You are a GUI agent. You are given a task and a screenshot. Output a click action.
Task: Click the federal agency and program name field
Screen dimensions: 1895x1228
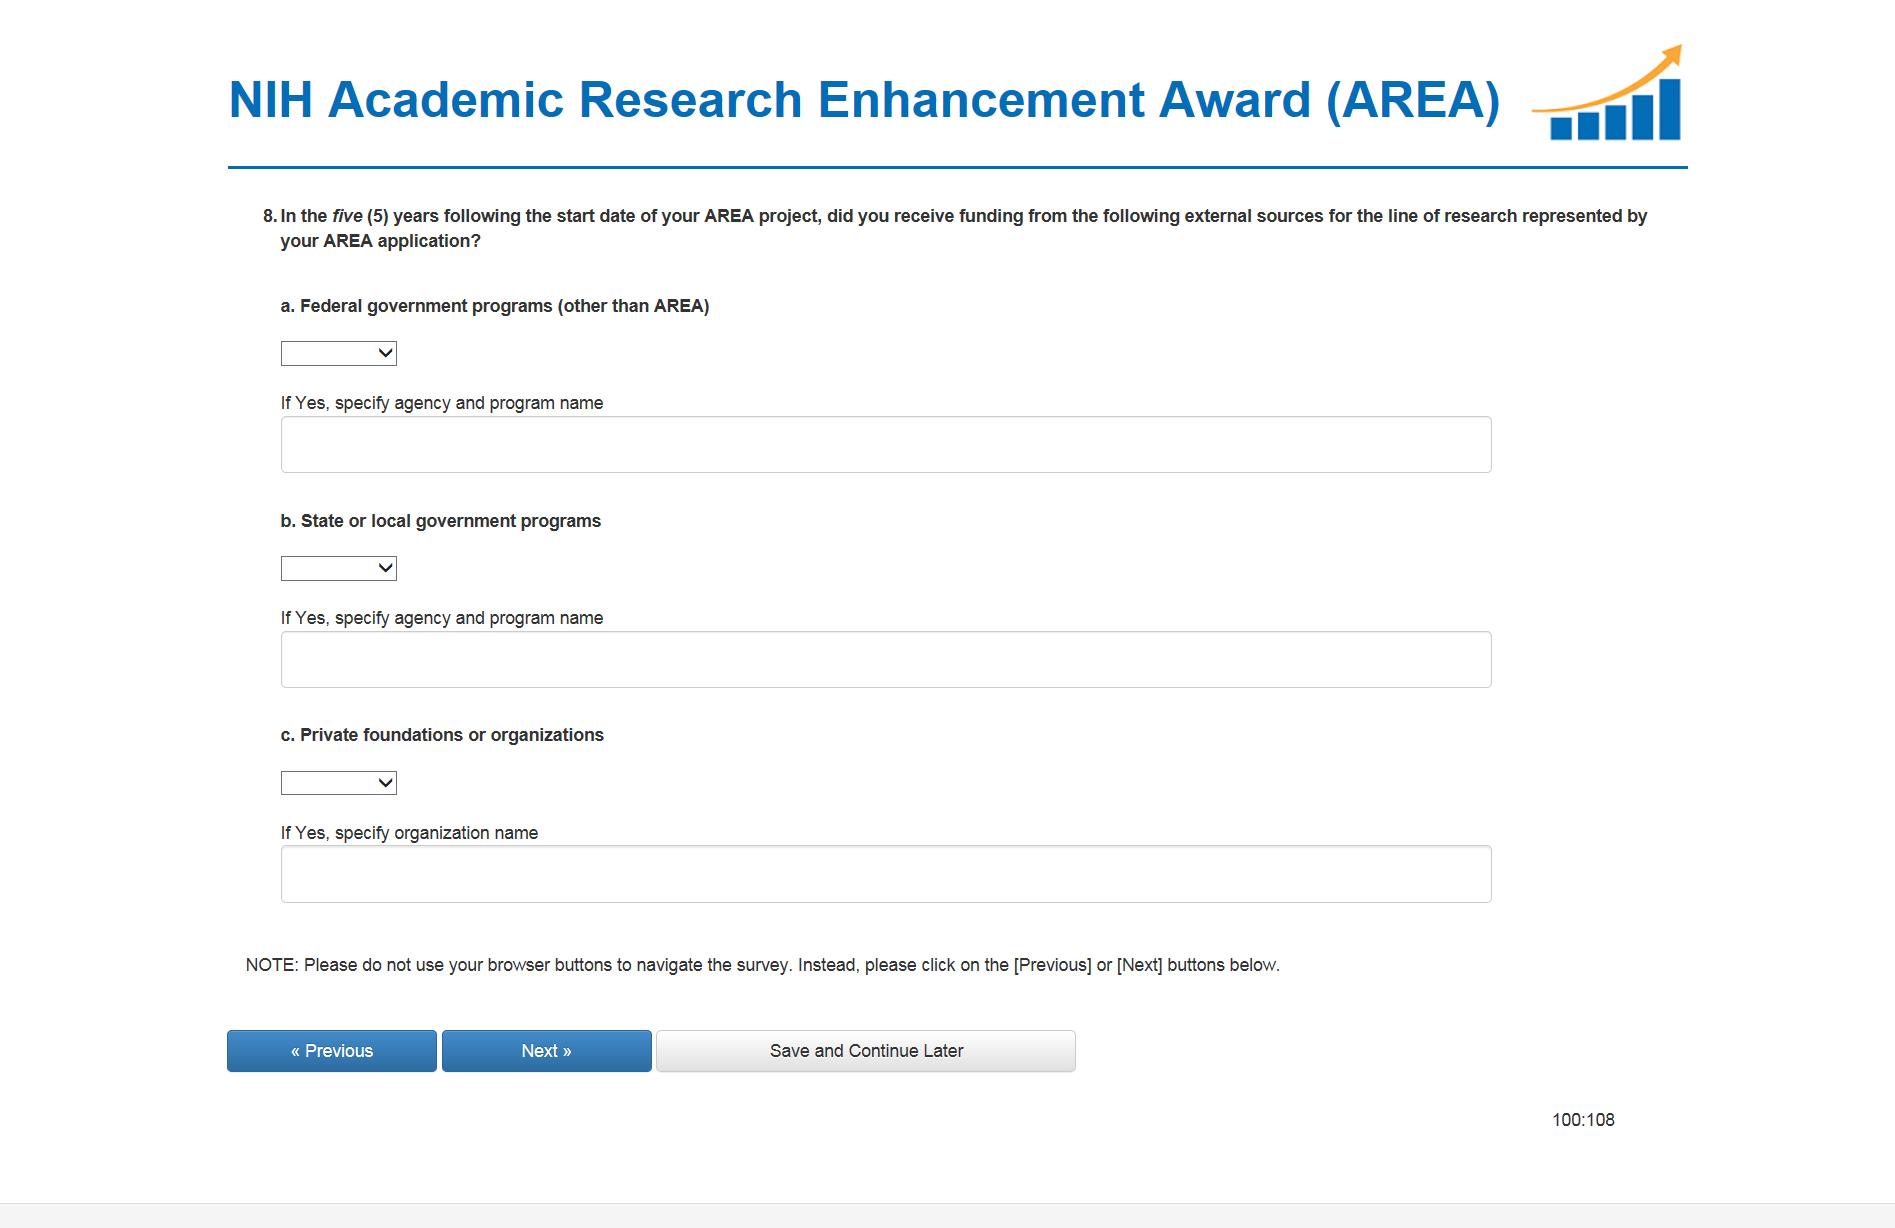(x=885, y=445)
